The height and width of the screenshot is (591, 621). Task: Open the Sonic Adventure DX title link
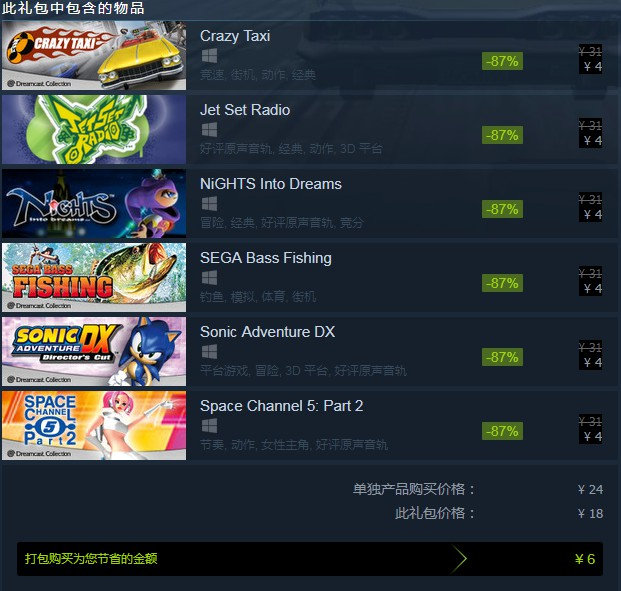268,332
